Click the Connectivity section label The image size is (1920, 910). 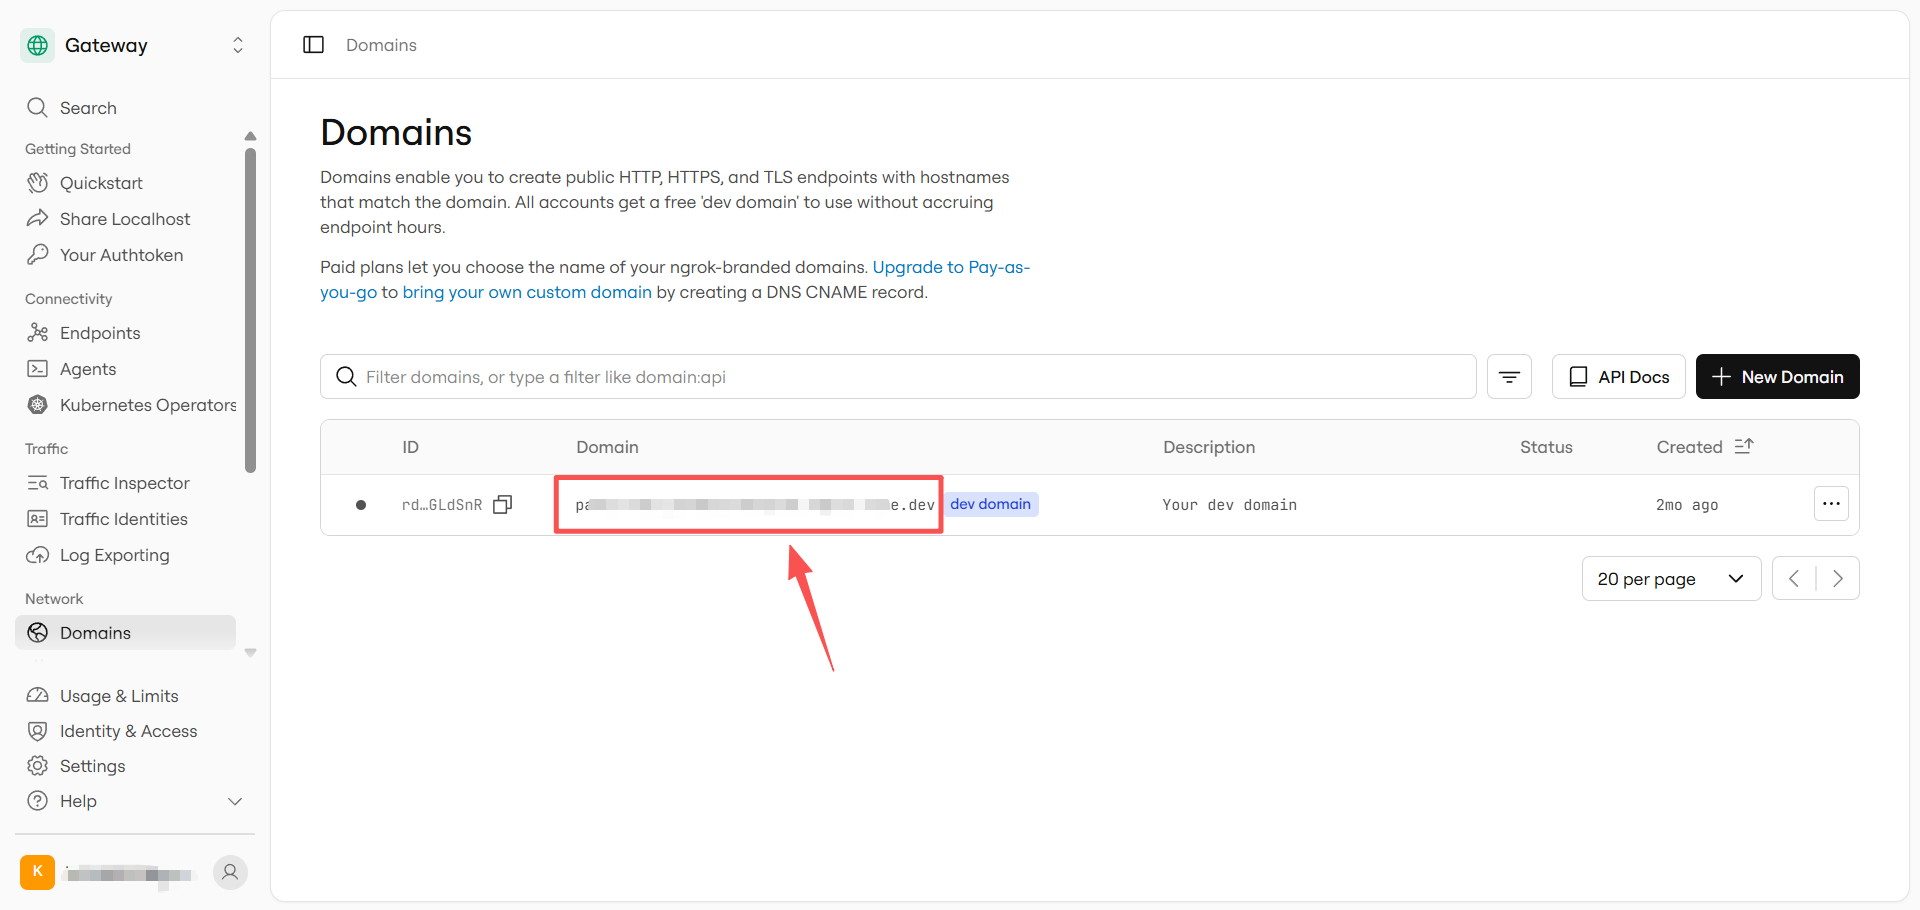click(x=68, y=299)
